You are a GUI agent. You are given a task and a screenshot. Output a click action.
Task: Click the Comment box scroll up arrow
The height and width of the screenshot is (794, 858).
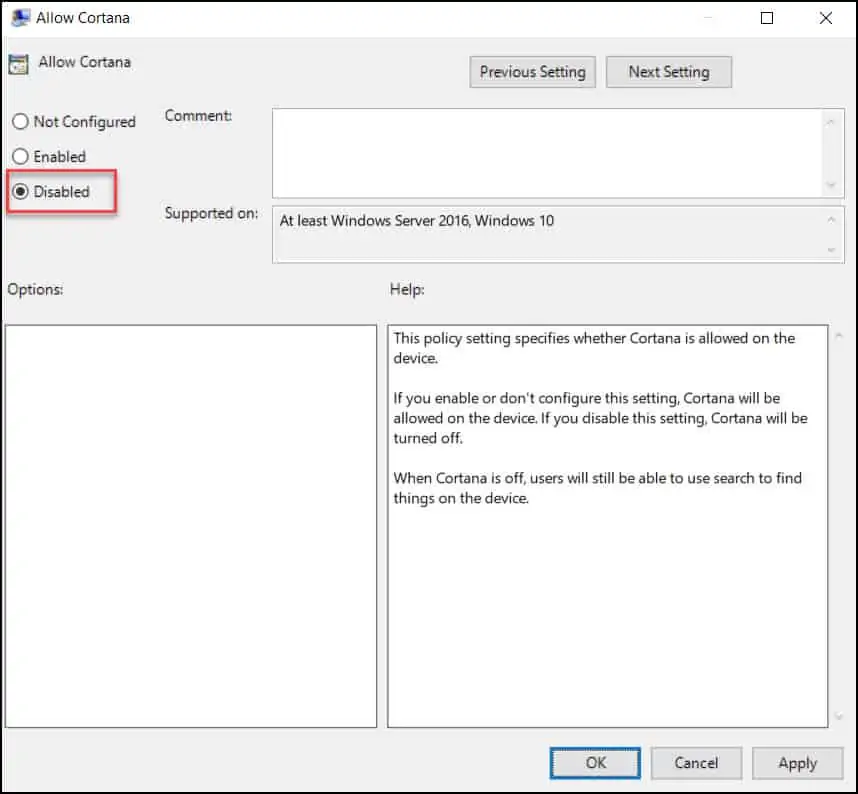831,122
